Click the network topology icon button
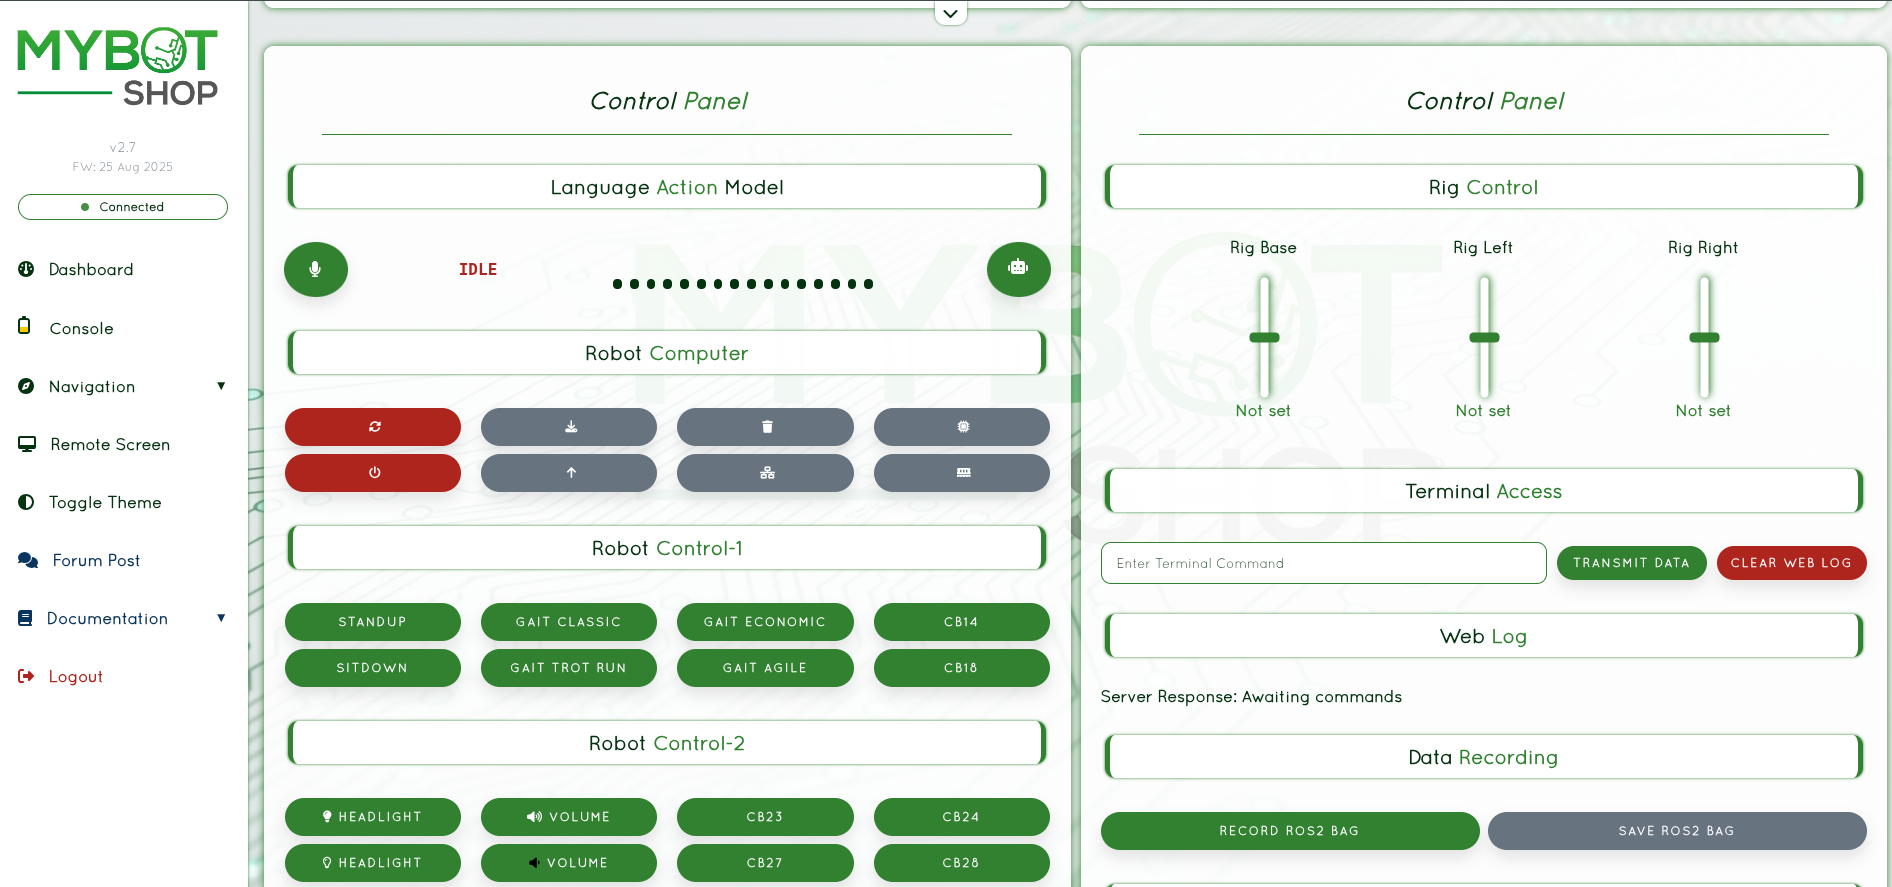The image size is (1892, 887). pyautogui.click(x=765, y=473)
